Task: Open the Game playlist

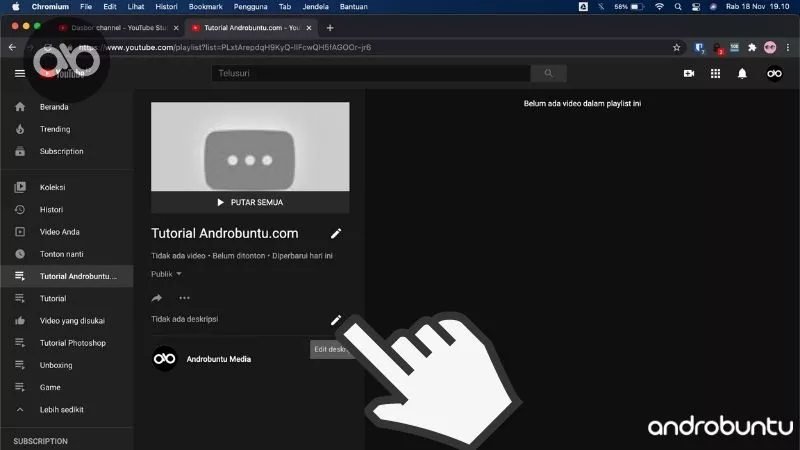Action: [67, 388]
